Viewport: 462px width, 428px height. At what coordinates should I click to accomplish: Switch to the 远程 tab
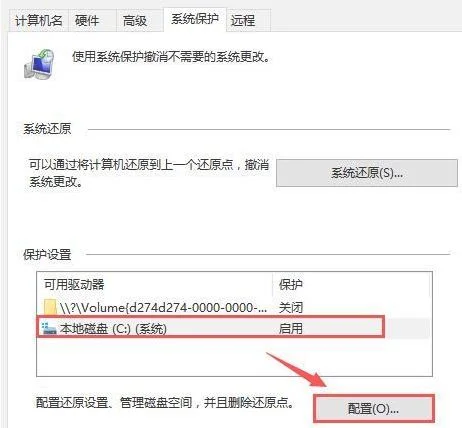click(243, 21)
